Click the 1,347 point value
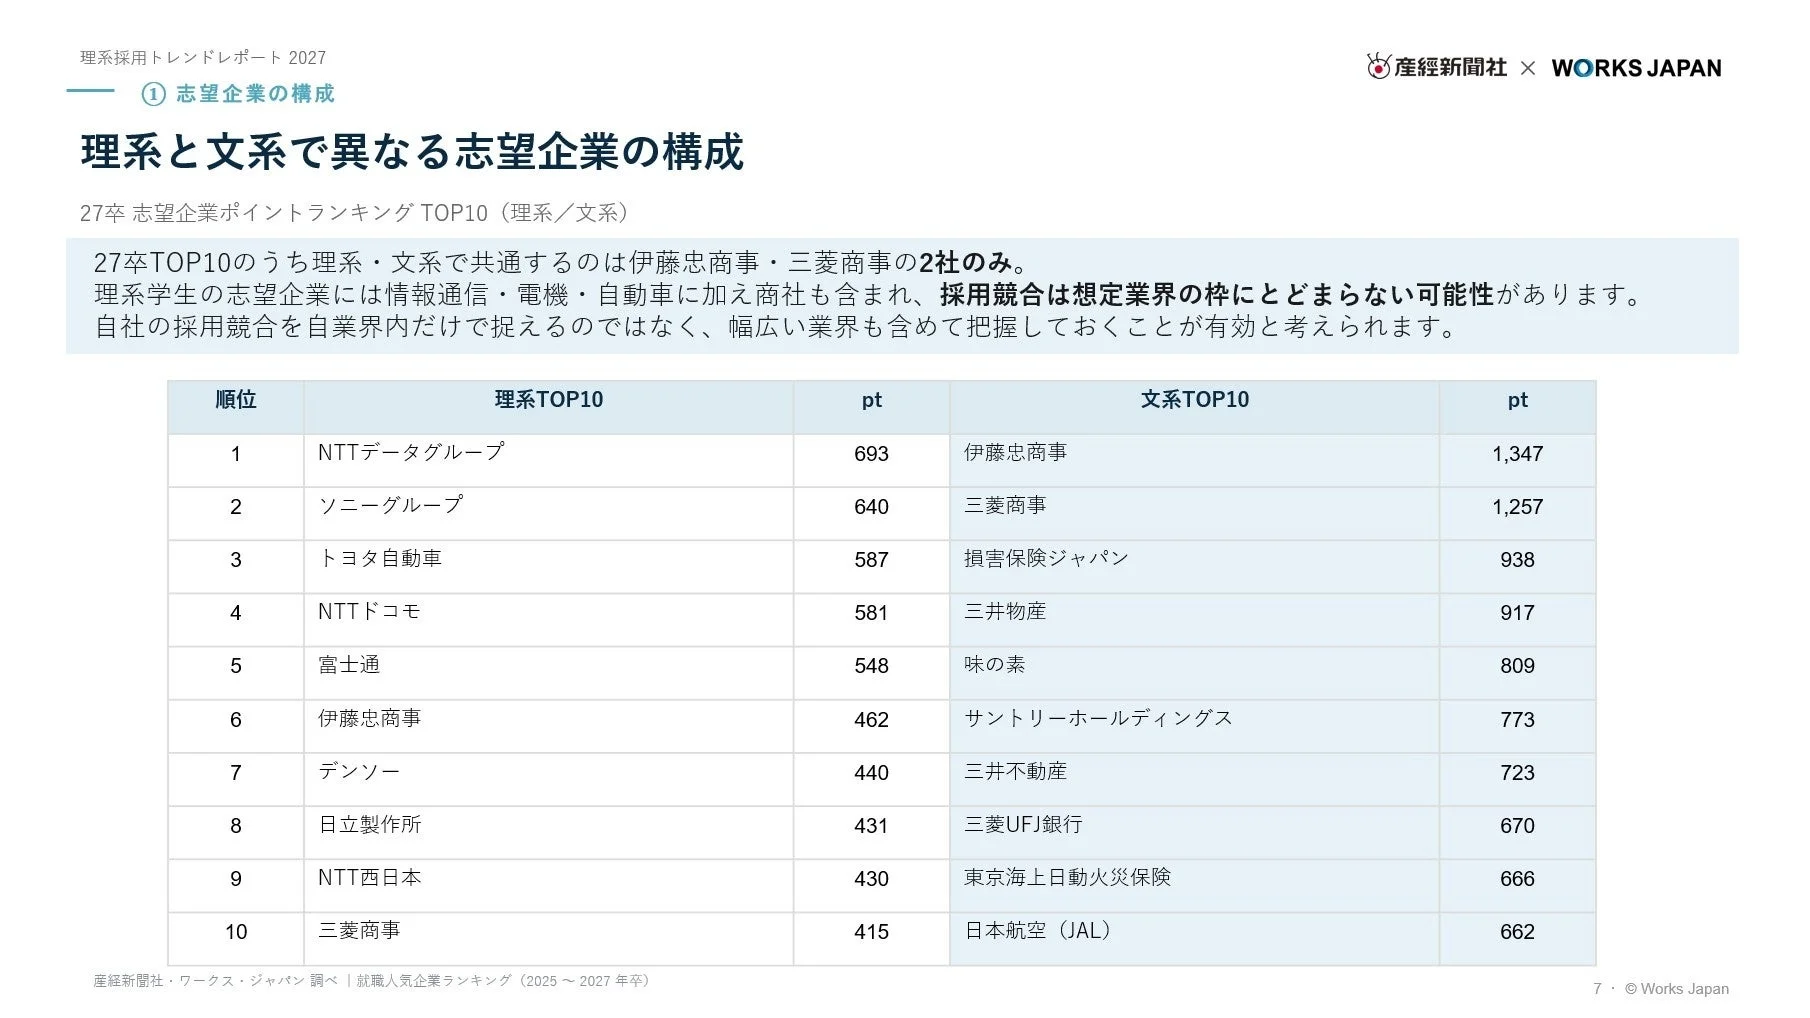Image resolution: width=1810 pixels, height=1018 pixels. click(x=1517, y=454)
